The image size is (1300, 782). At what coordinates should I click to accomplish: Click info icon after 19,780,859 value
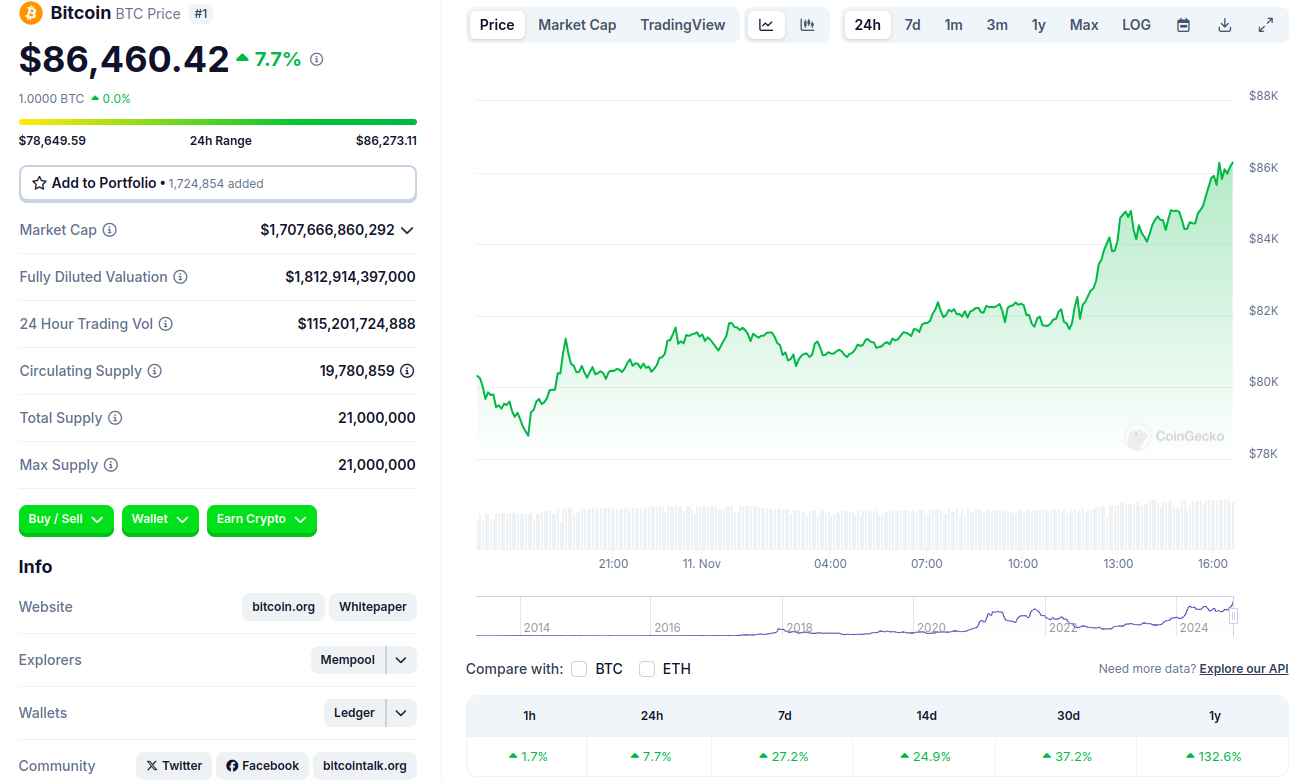[407, 371]
